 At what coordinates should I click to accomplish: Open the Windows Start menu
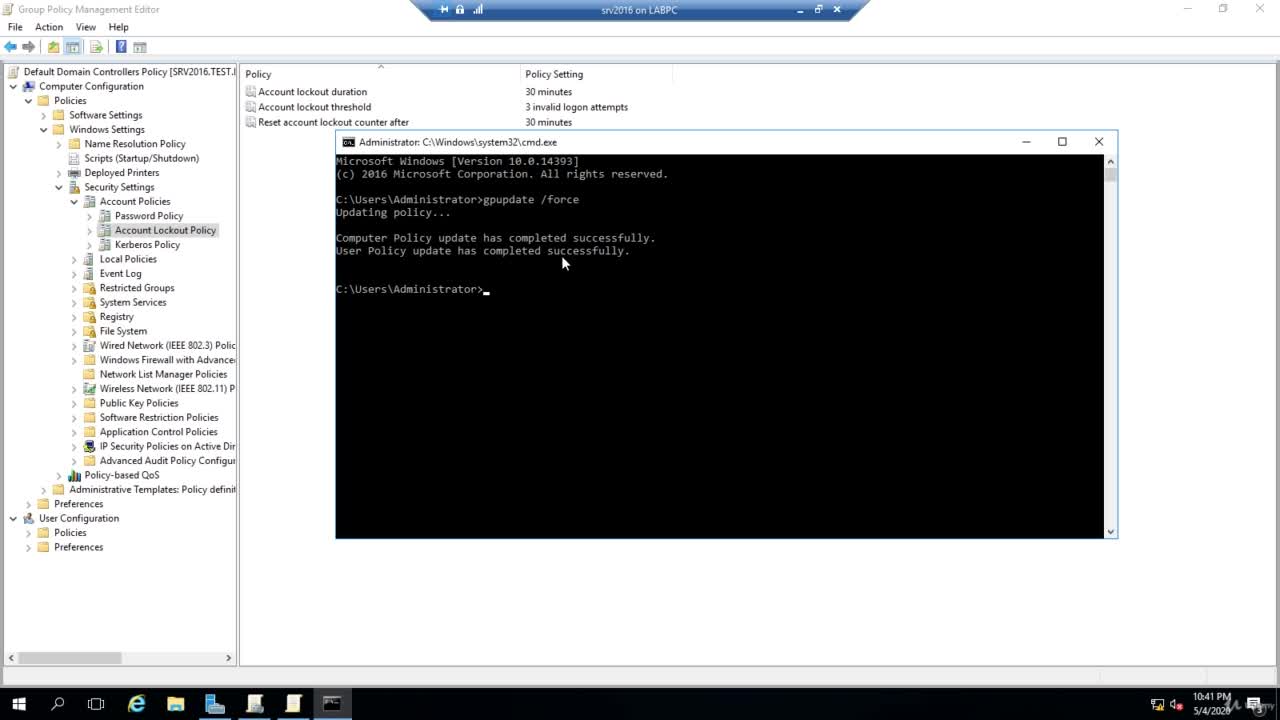(19, 704)
